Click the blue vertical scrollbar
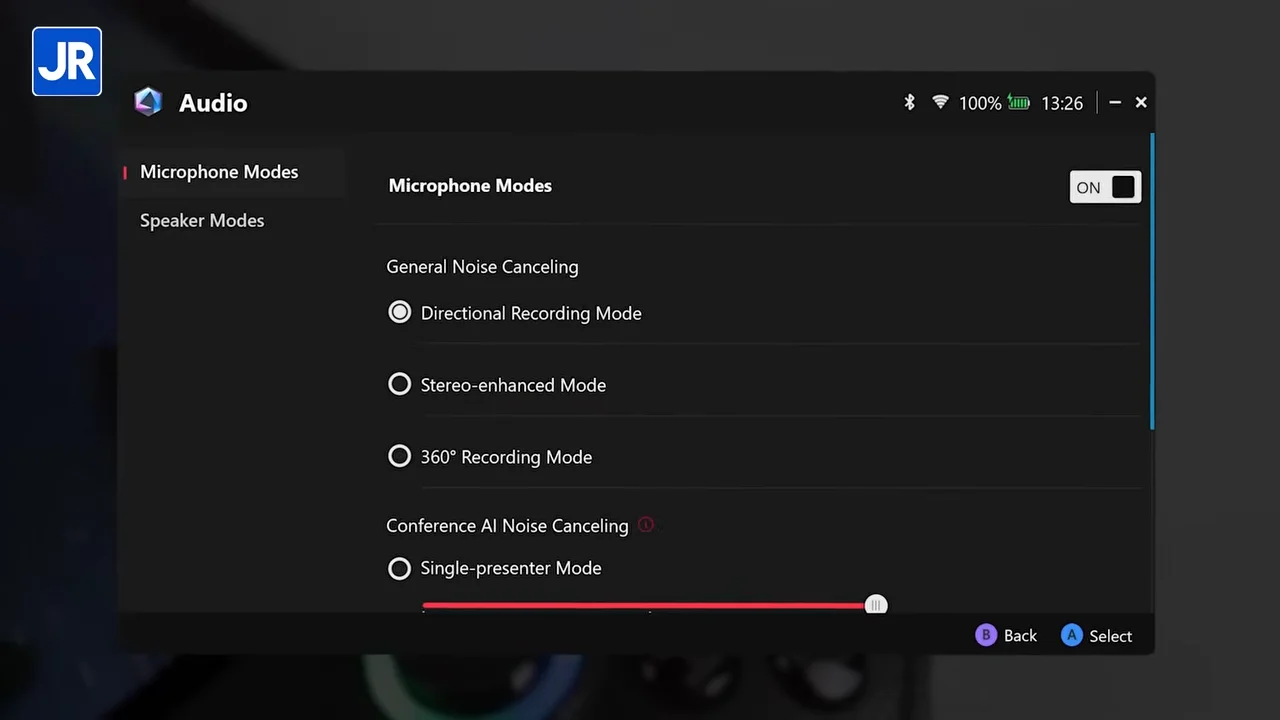The image size is (1280, 720). pyautogui.click(x=1152, y=280)
